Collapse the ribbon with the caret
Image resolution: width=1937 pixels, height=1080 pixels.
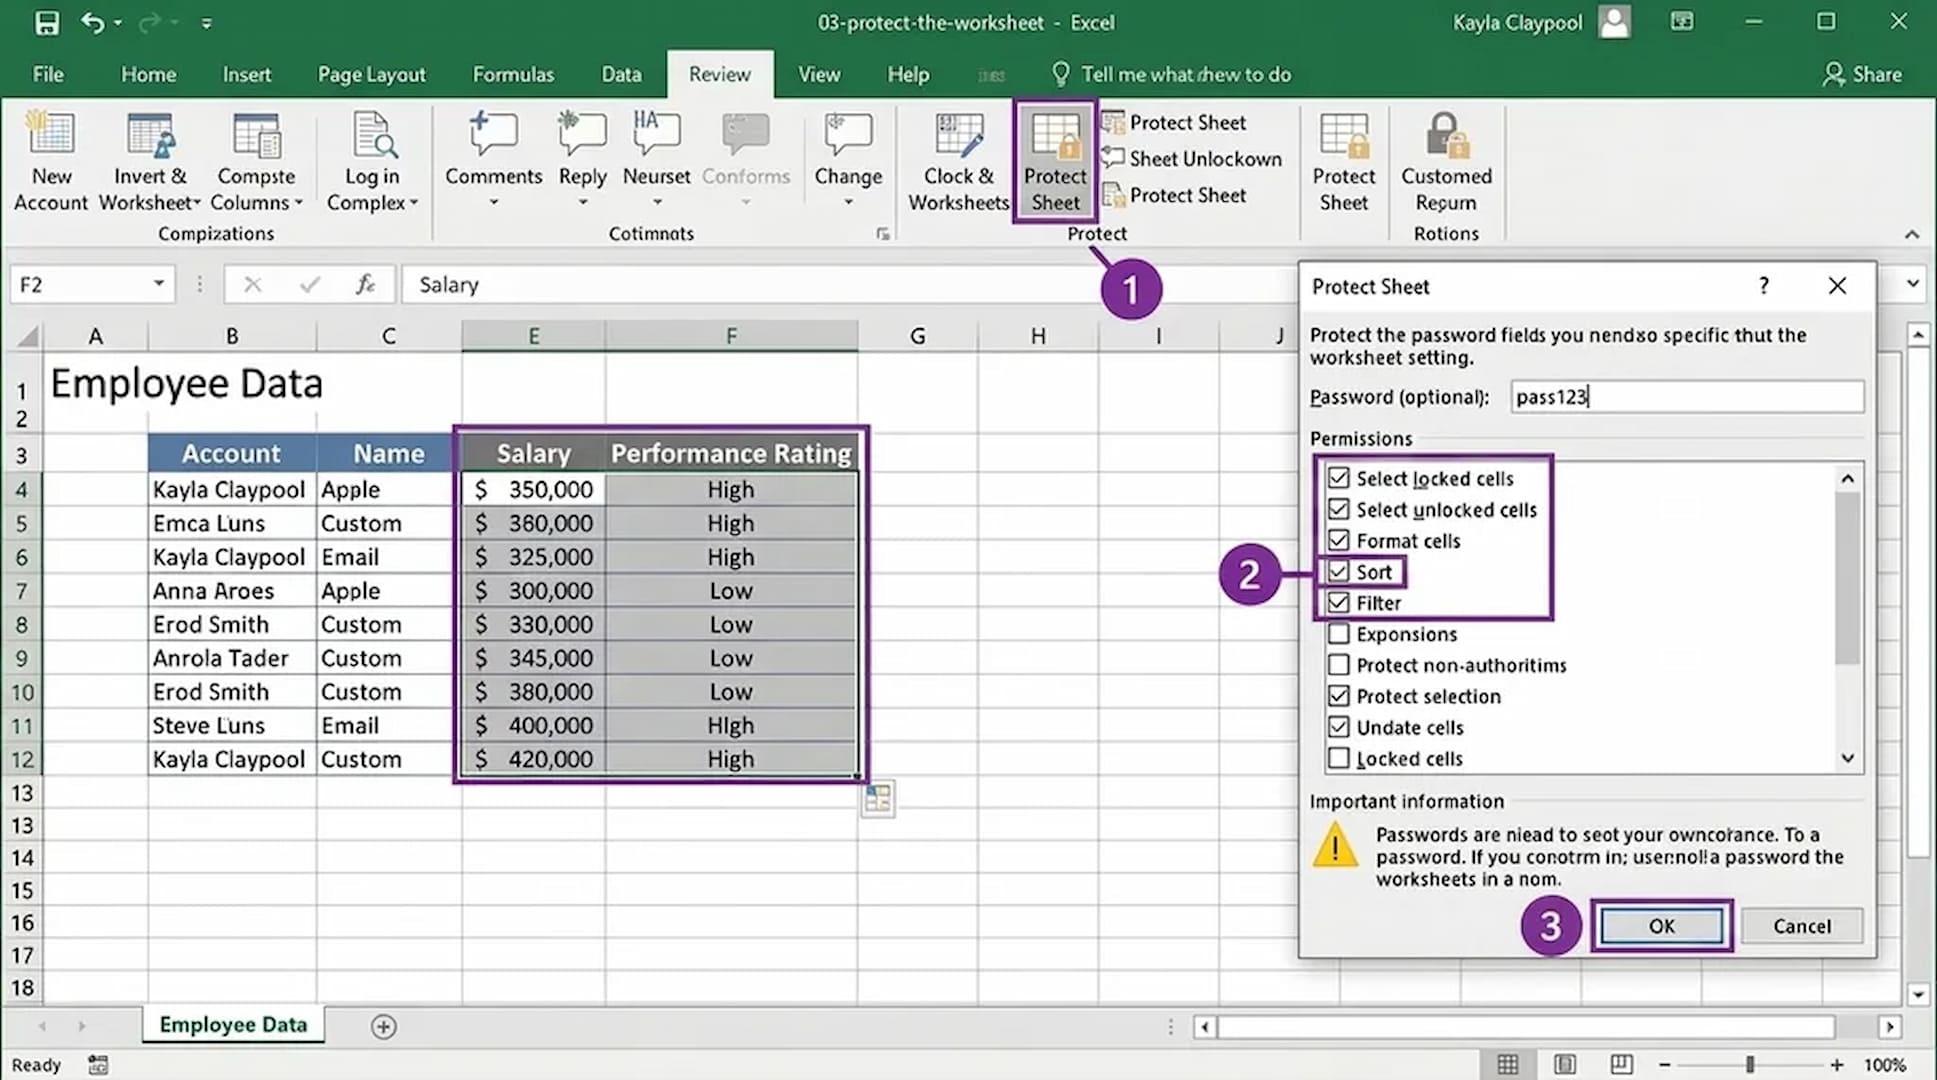point(1911,234)
